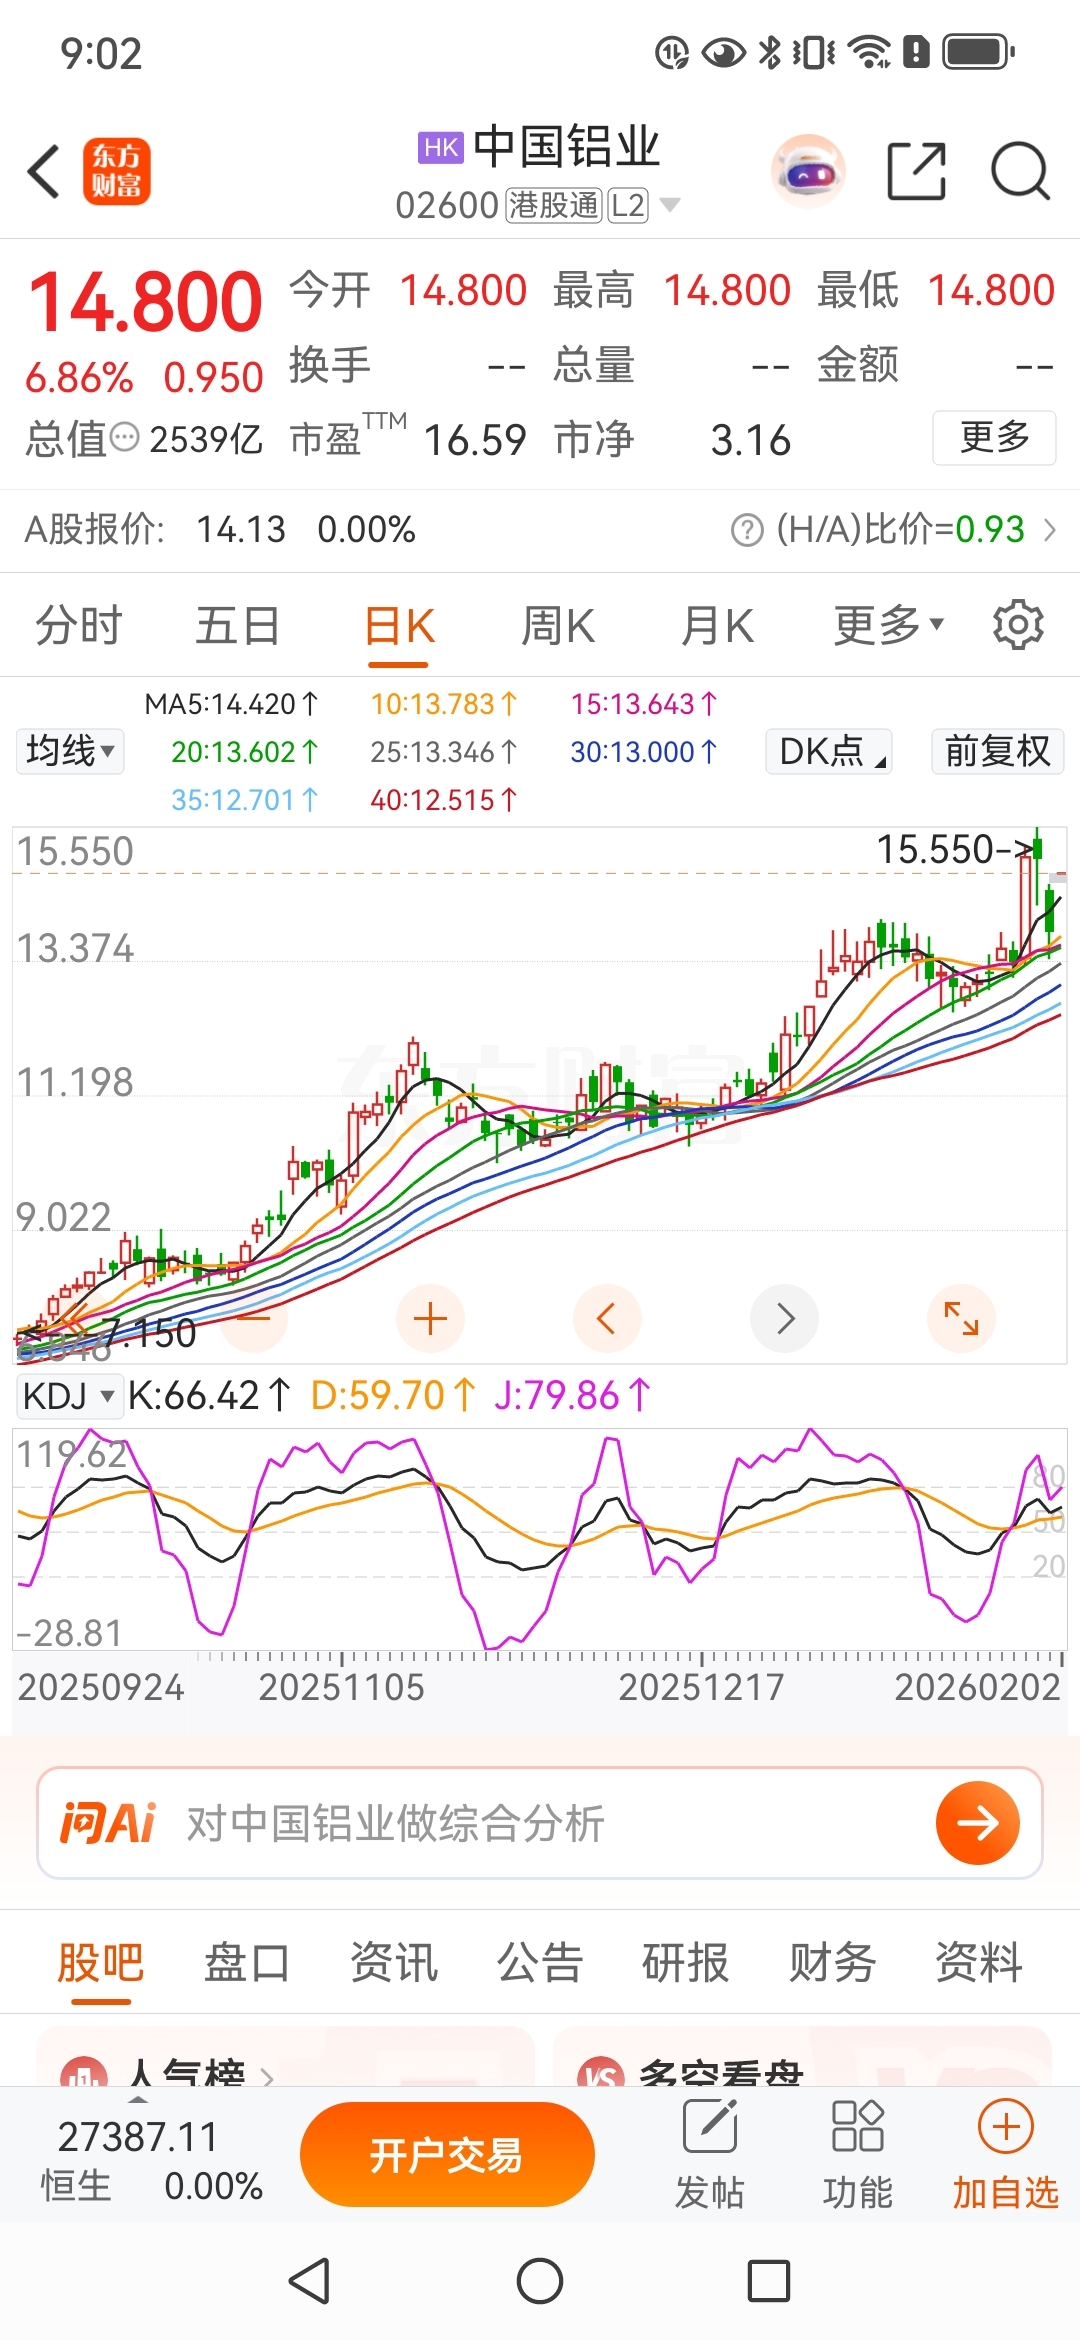Select the 日K chart tab

click(399, 626)
